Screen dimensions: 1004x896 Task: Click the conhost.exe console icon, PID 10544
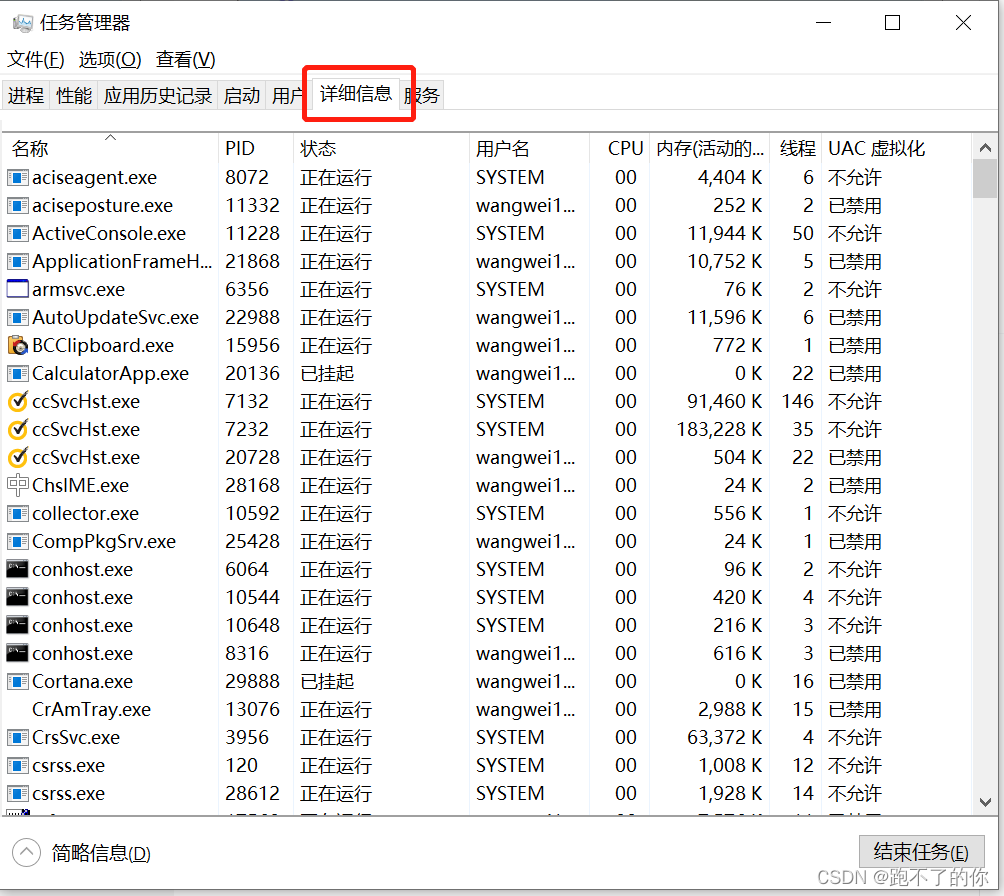click(18, 598)
